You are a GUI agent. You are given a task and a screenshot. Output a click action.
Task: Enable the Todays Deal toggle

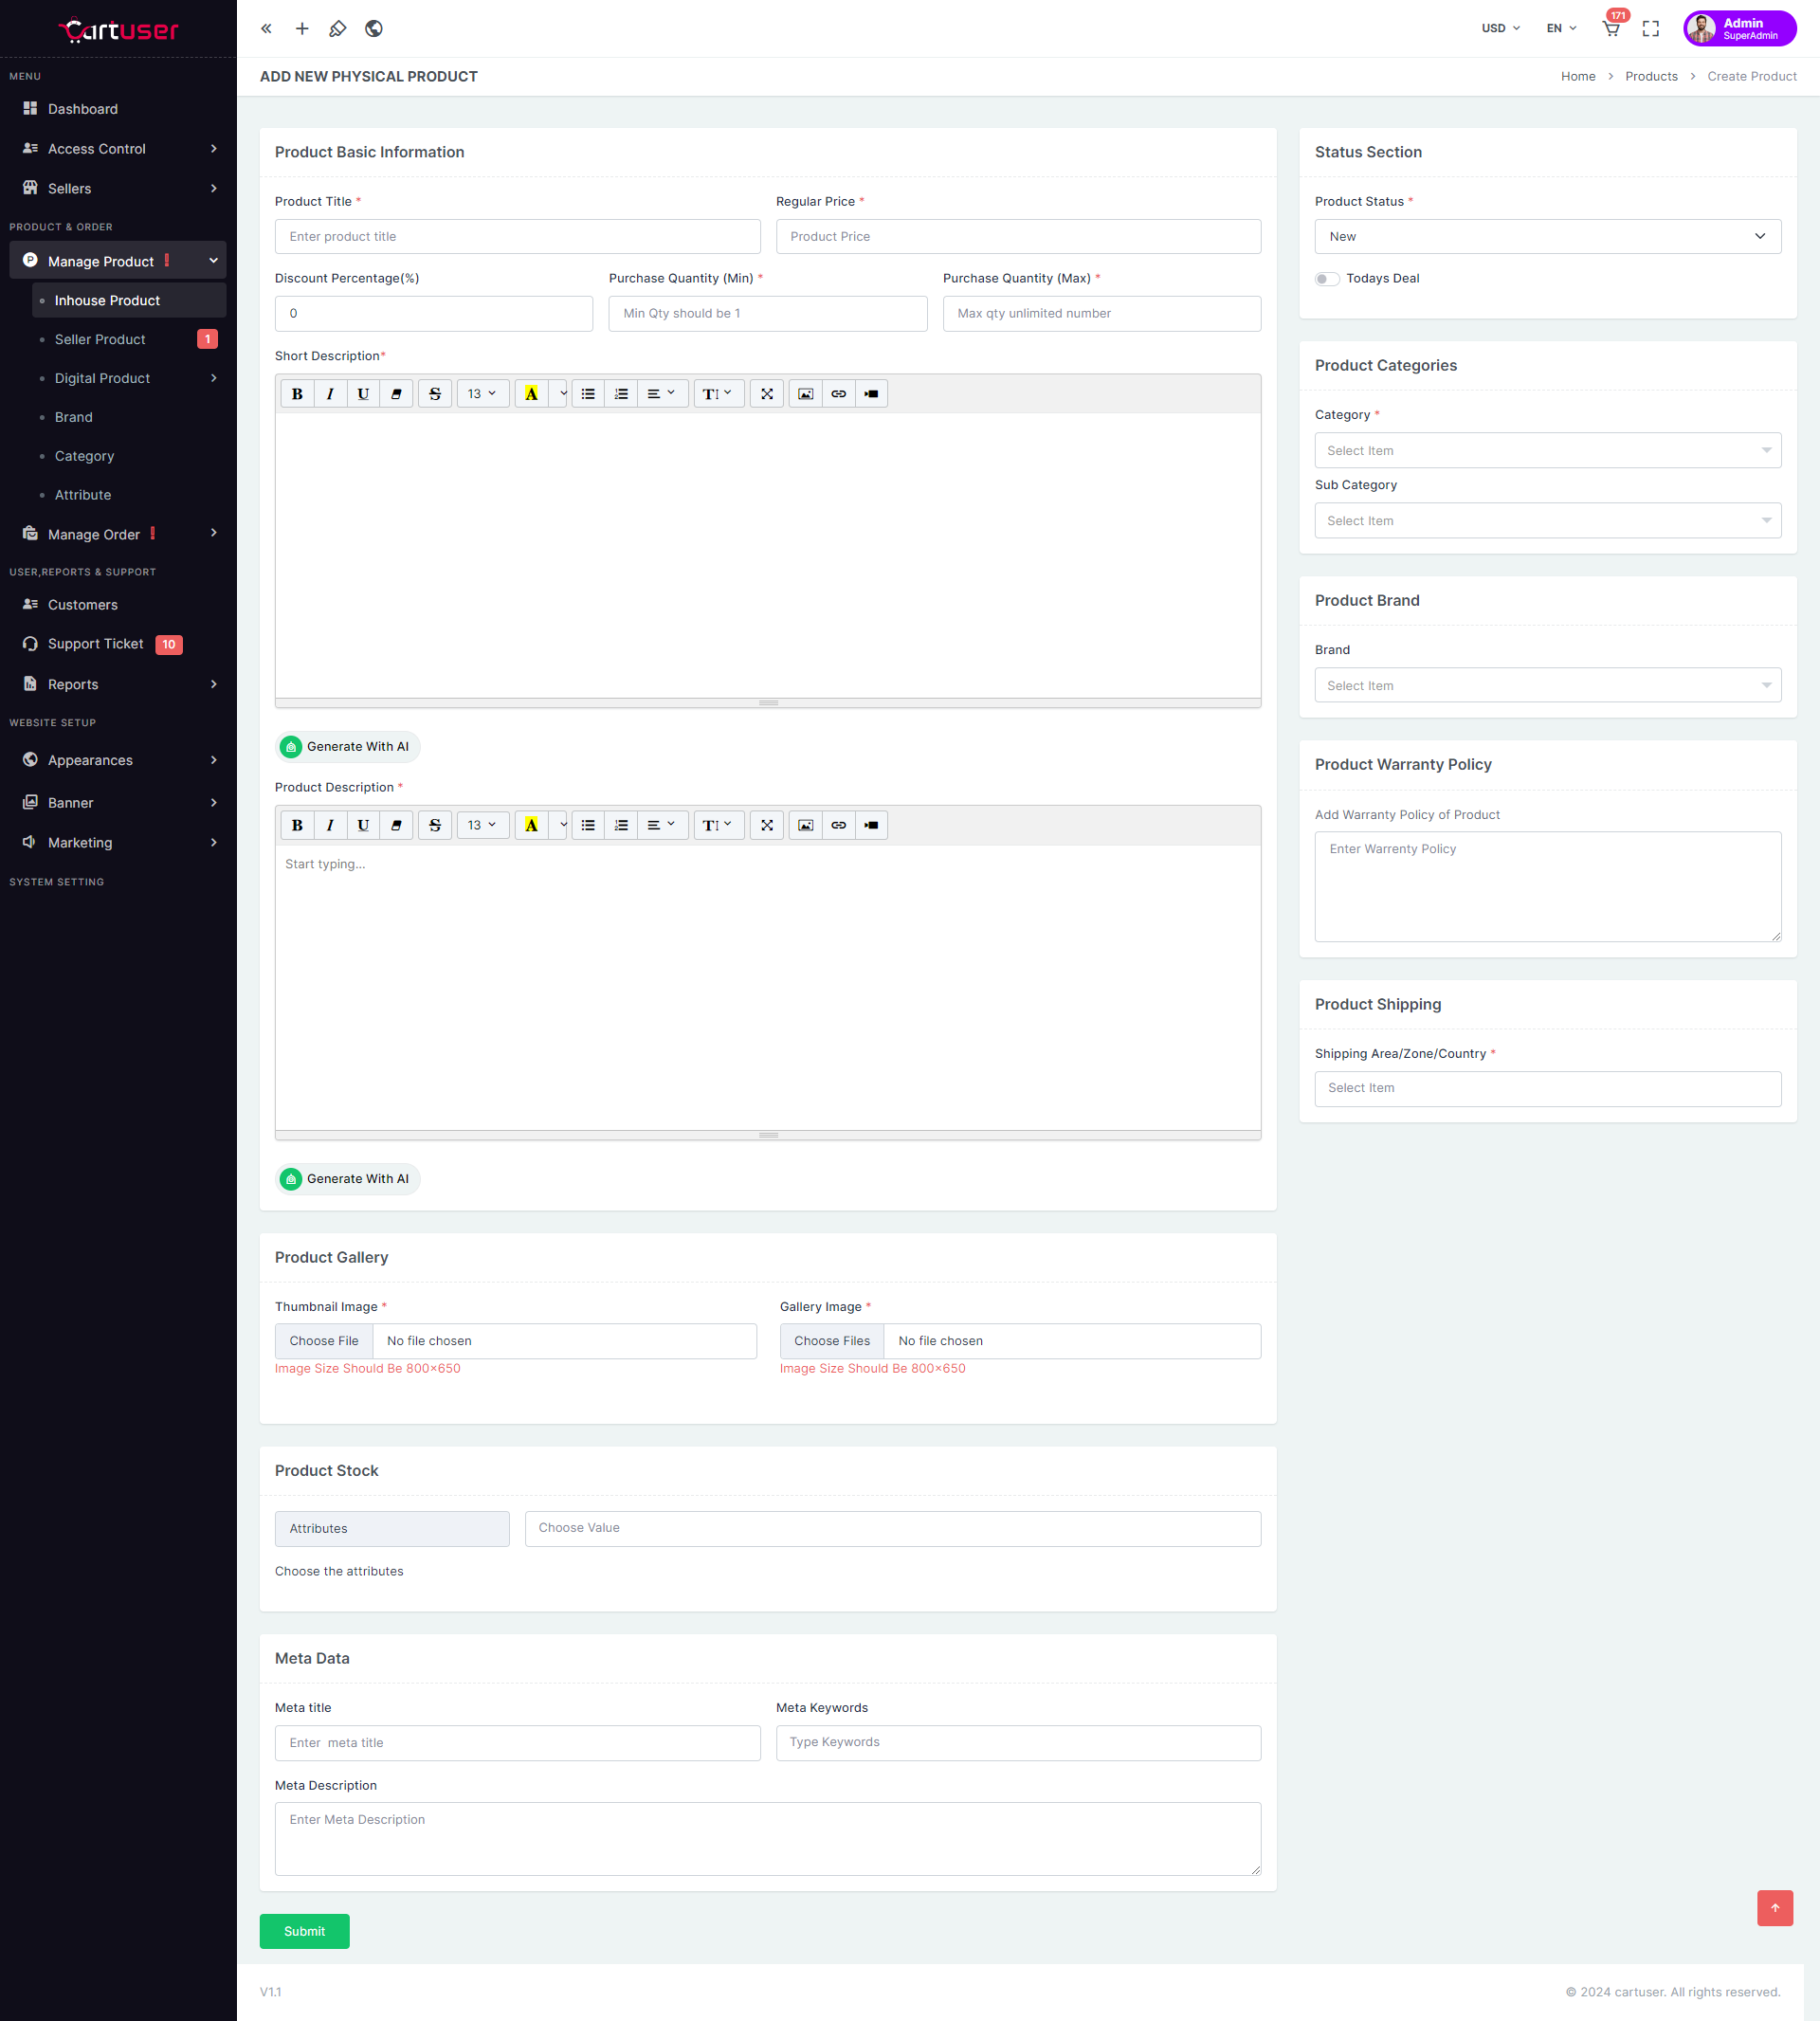[1326, 279]
